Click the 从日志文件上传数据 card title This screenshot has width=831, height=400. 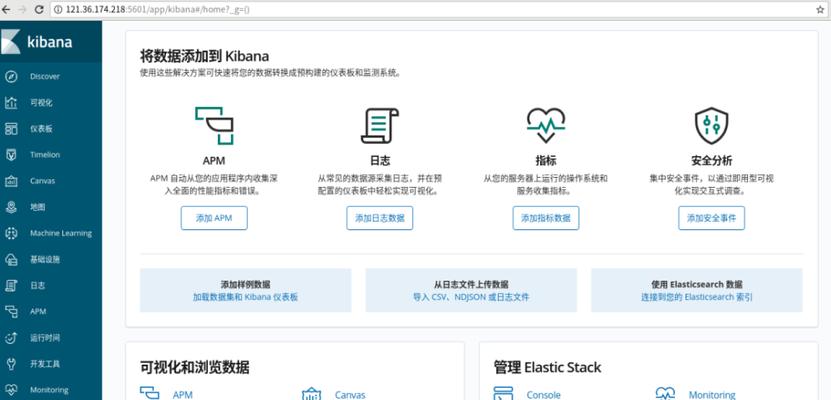pyautogui.click(x=471, y=285)
